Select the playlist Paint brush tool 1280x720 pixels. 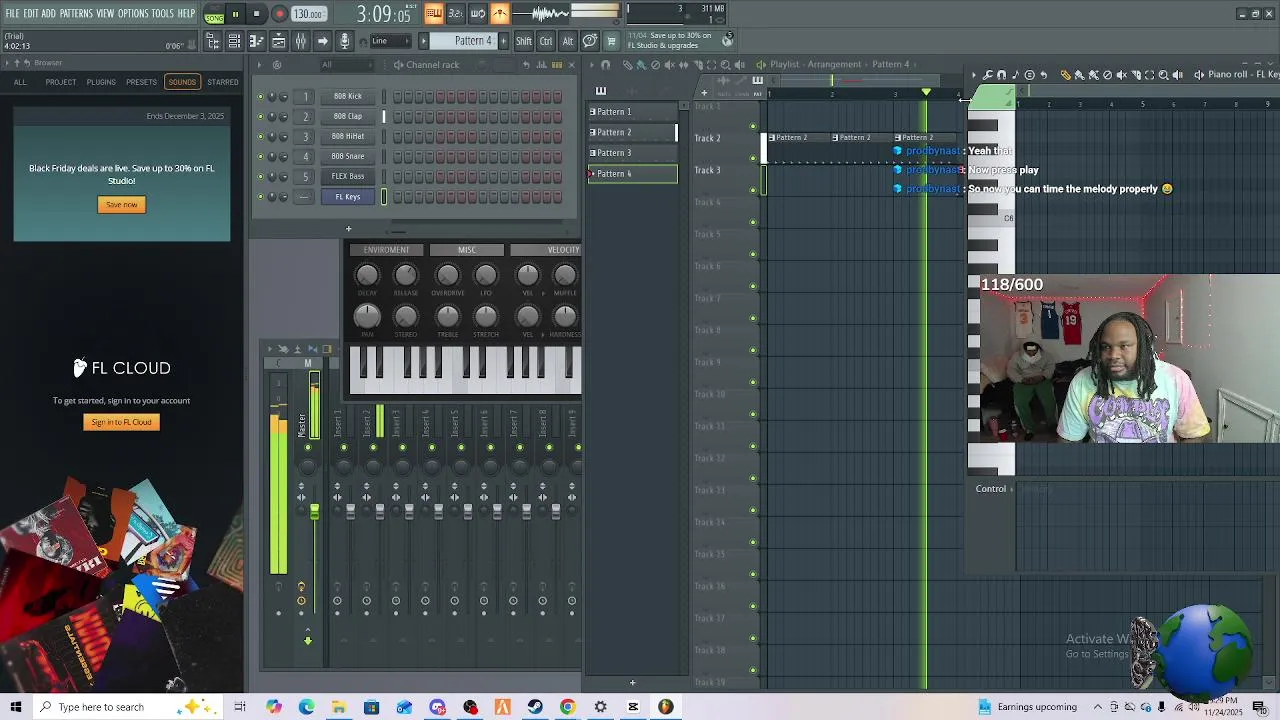641,65
